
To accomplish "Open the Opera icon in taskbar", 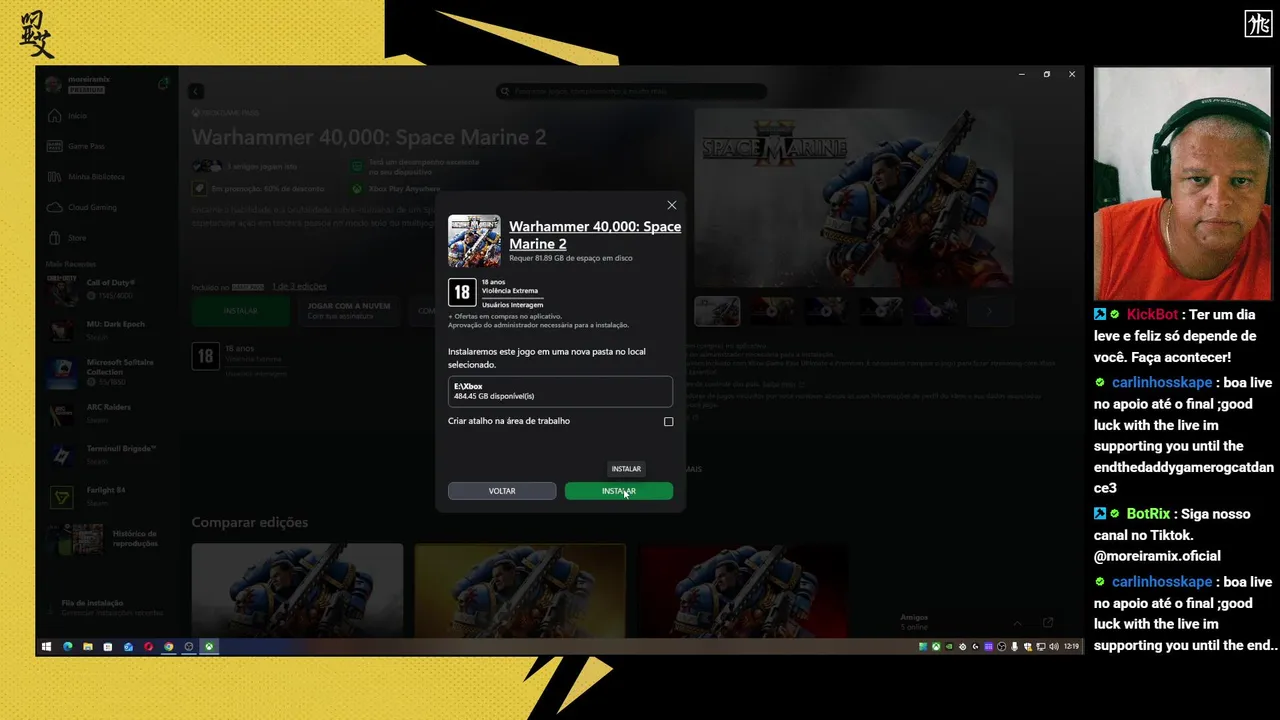I will pos(148,647).
